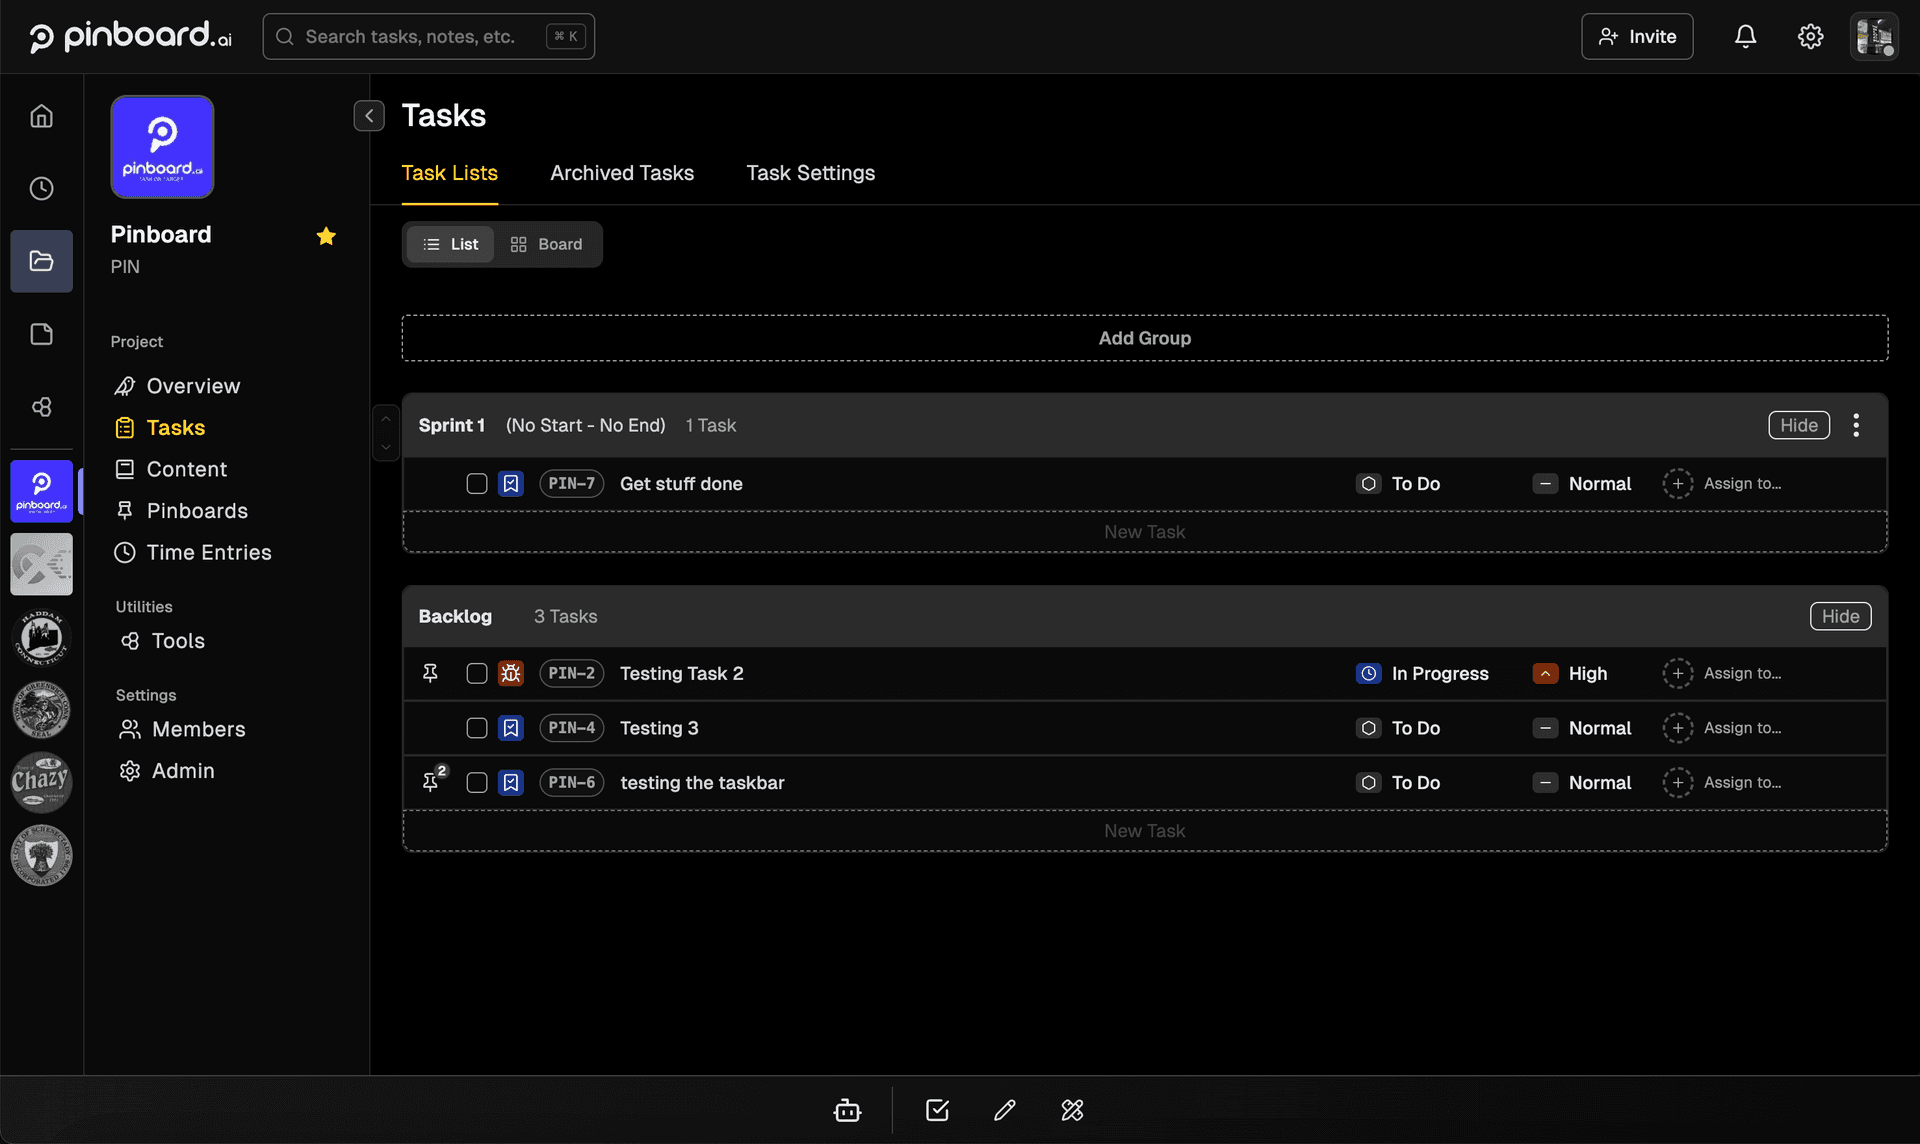Image resolution: width=1920 pixels, height=1144 pixels.
Task: Click the checkmark icon in bottom toolbar
Action: tap(938, 1110)
